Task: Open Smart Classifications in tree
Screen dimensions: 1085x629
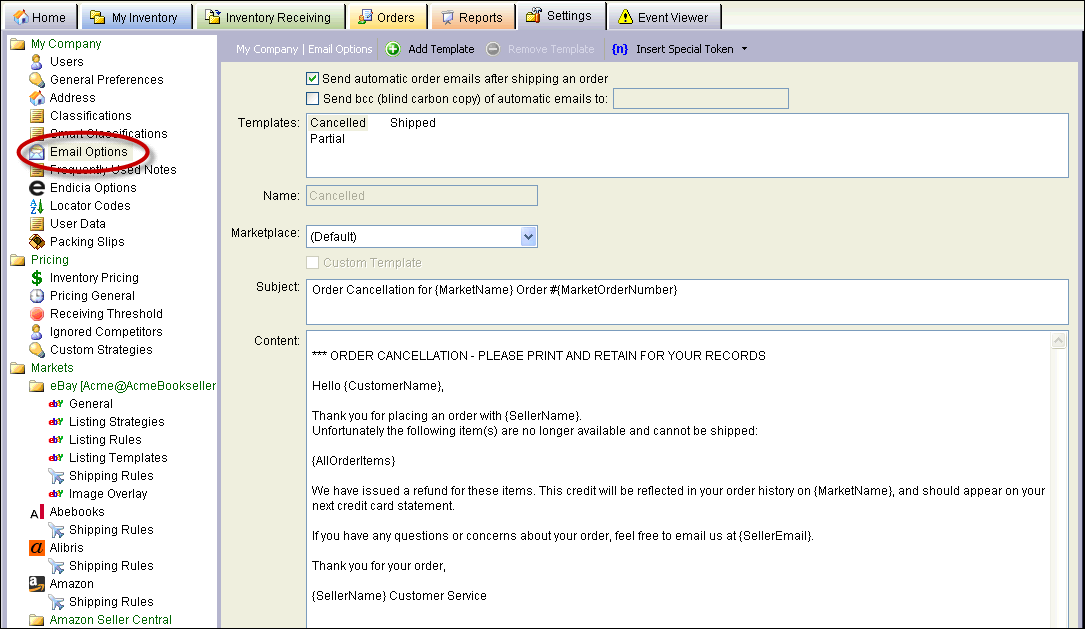Action: tap(108, 134)
